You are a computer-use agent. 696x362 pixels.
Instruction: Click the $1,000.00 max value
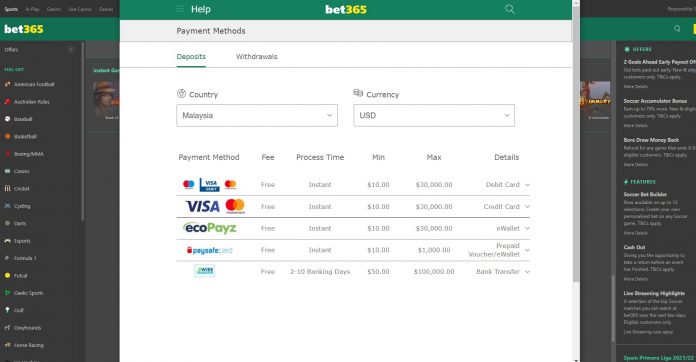point(434,250)
